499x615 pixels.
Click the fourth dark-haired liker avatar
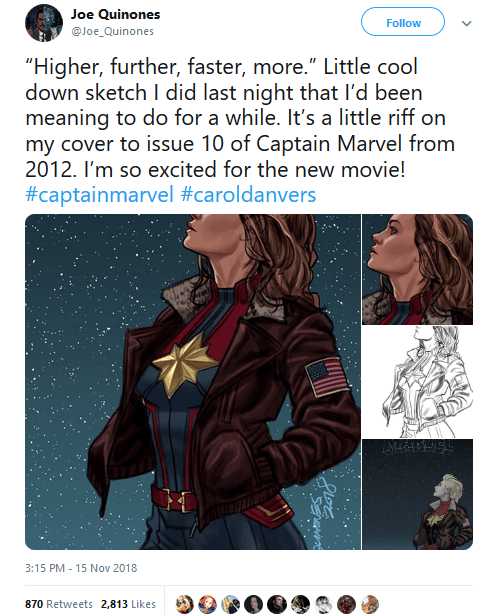click(253, 604)
